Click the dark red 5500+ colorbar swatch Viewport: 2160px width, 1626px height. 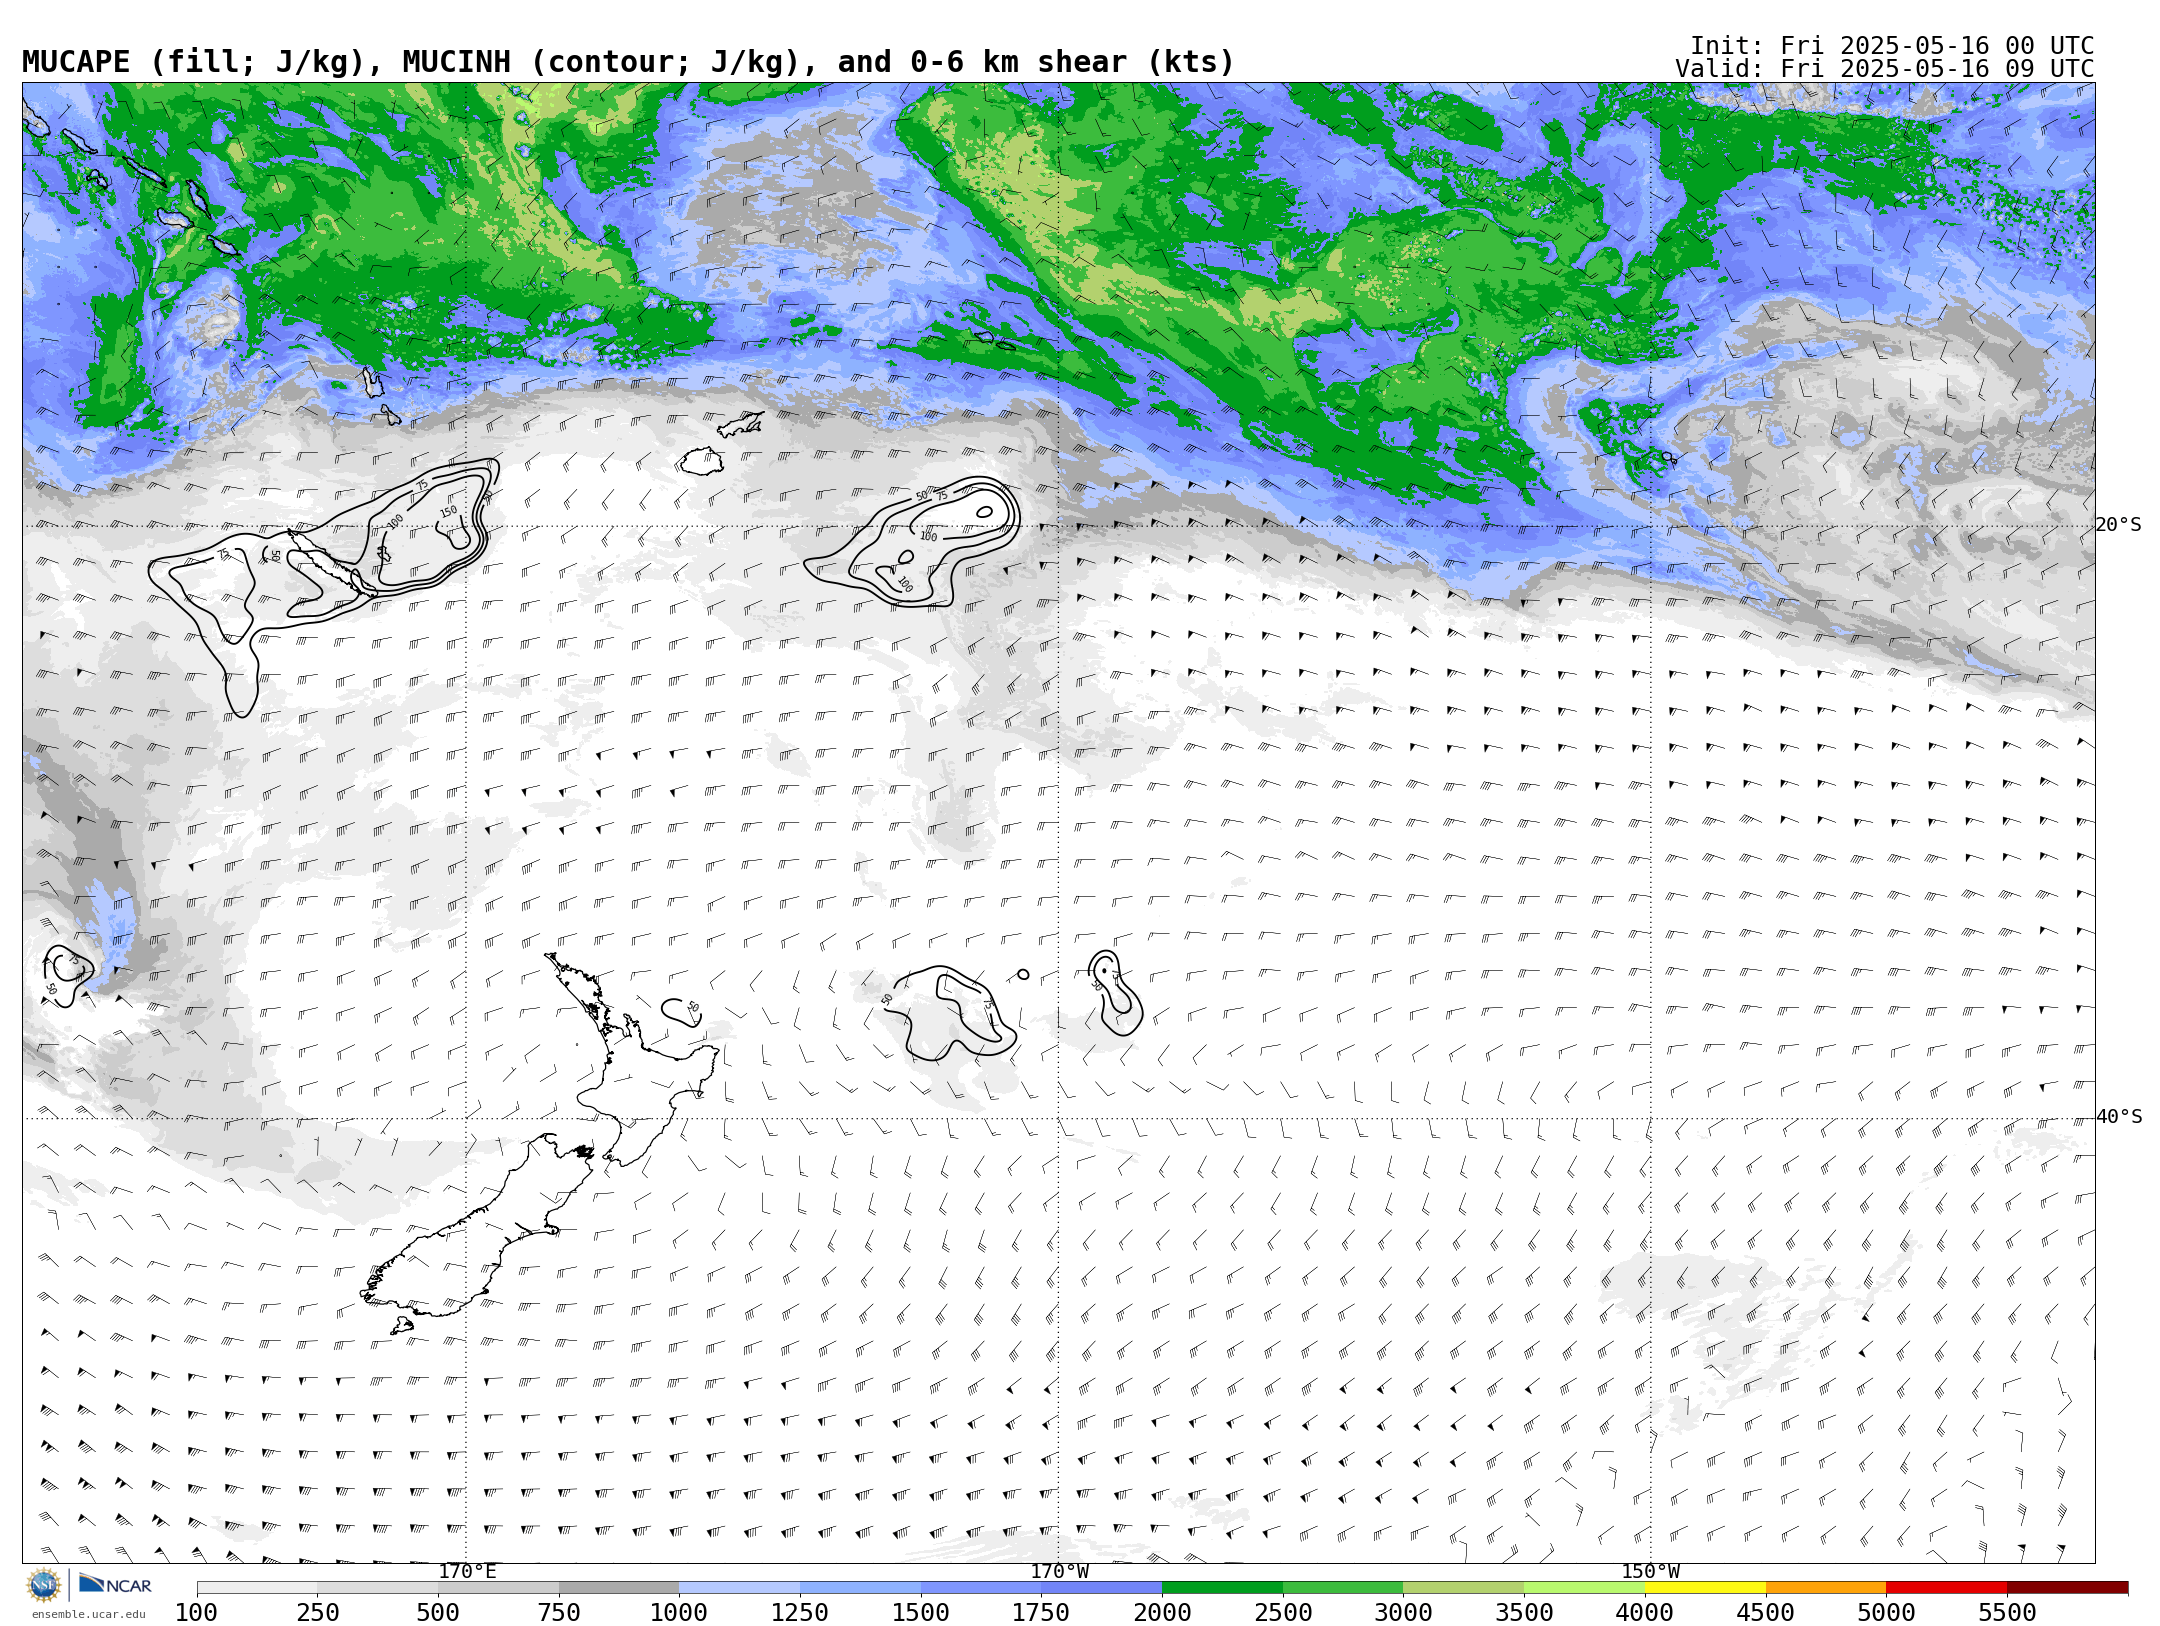2067,1588
